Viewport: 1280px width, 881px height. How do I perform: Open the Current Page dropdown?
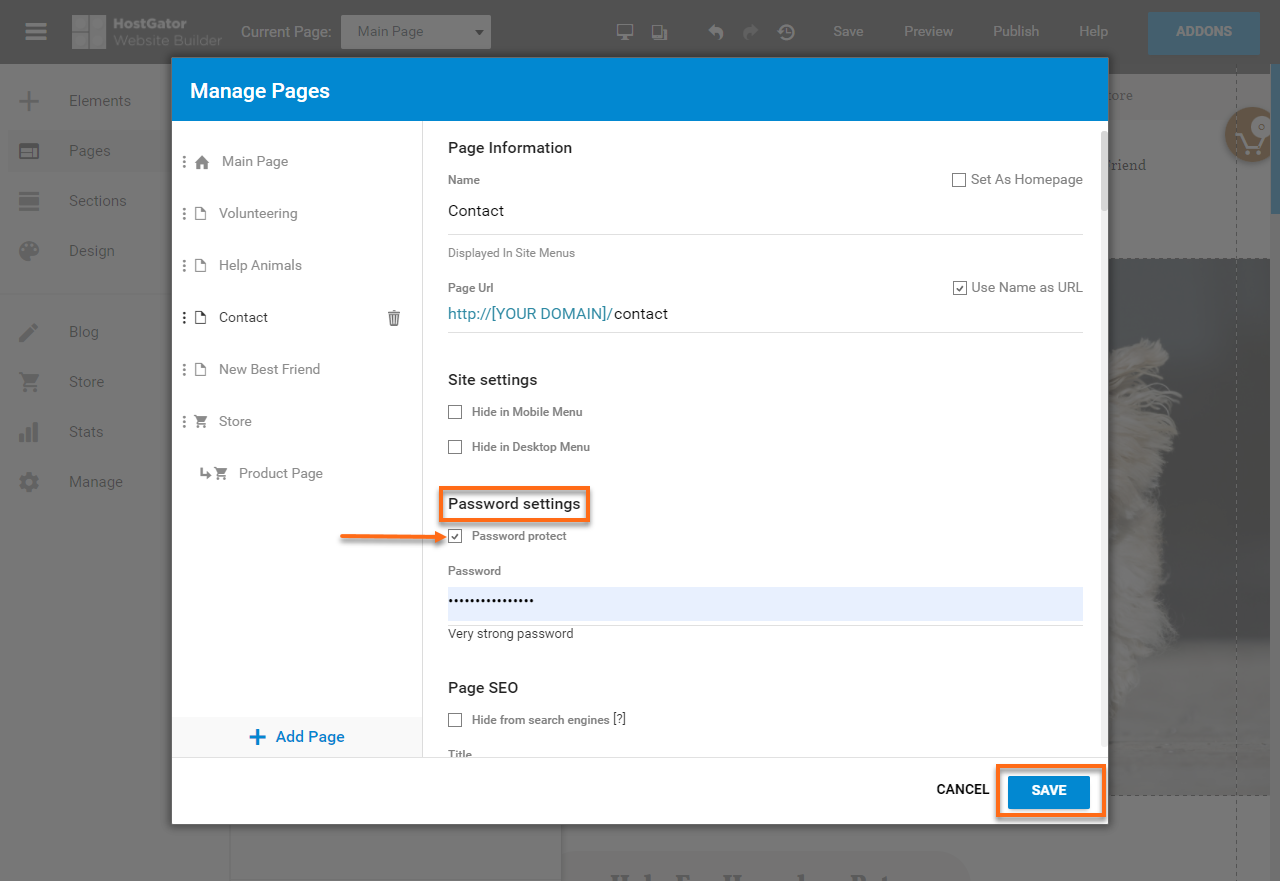pyautogui.click(x=415, y=31)
